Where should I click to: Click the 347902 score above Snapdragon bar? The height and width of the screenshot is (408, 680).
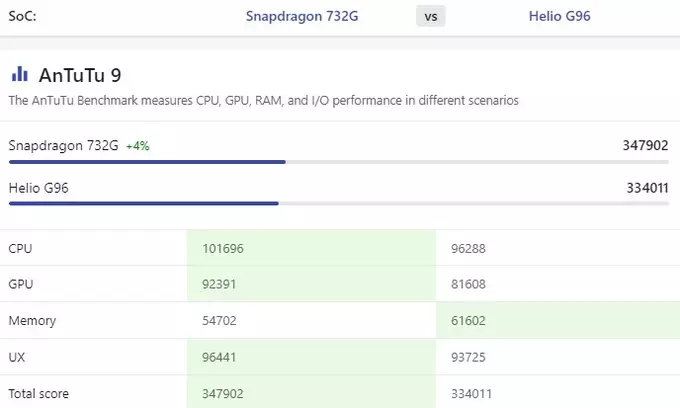point(645,145)
